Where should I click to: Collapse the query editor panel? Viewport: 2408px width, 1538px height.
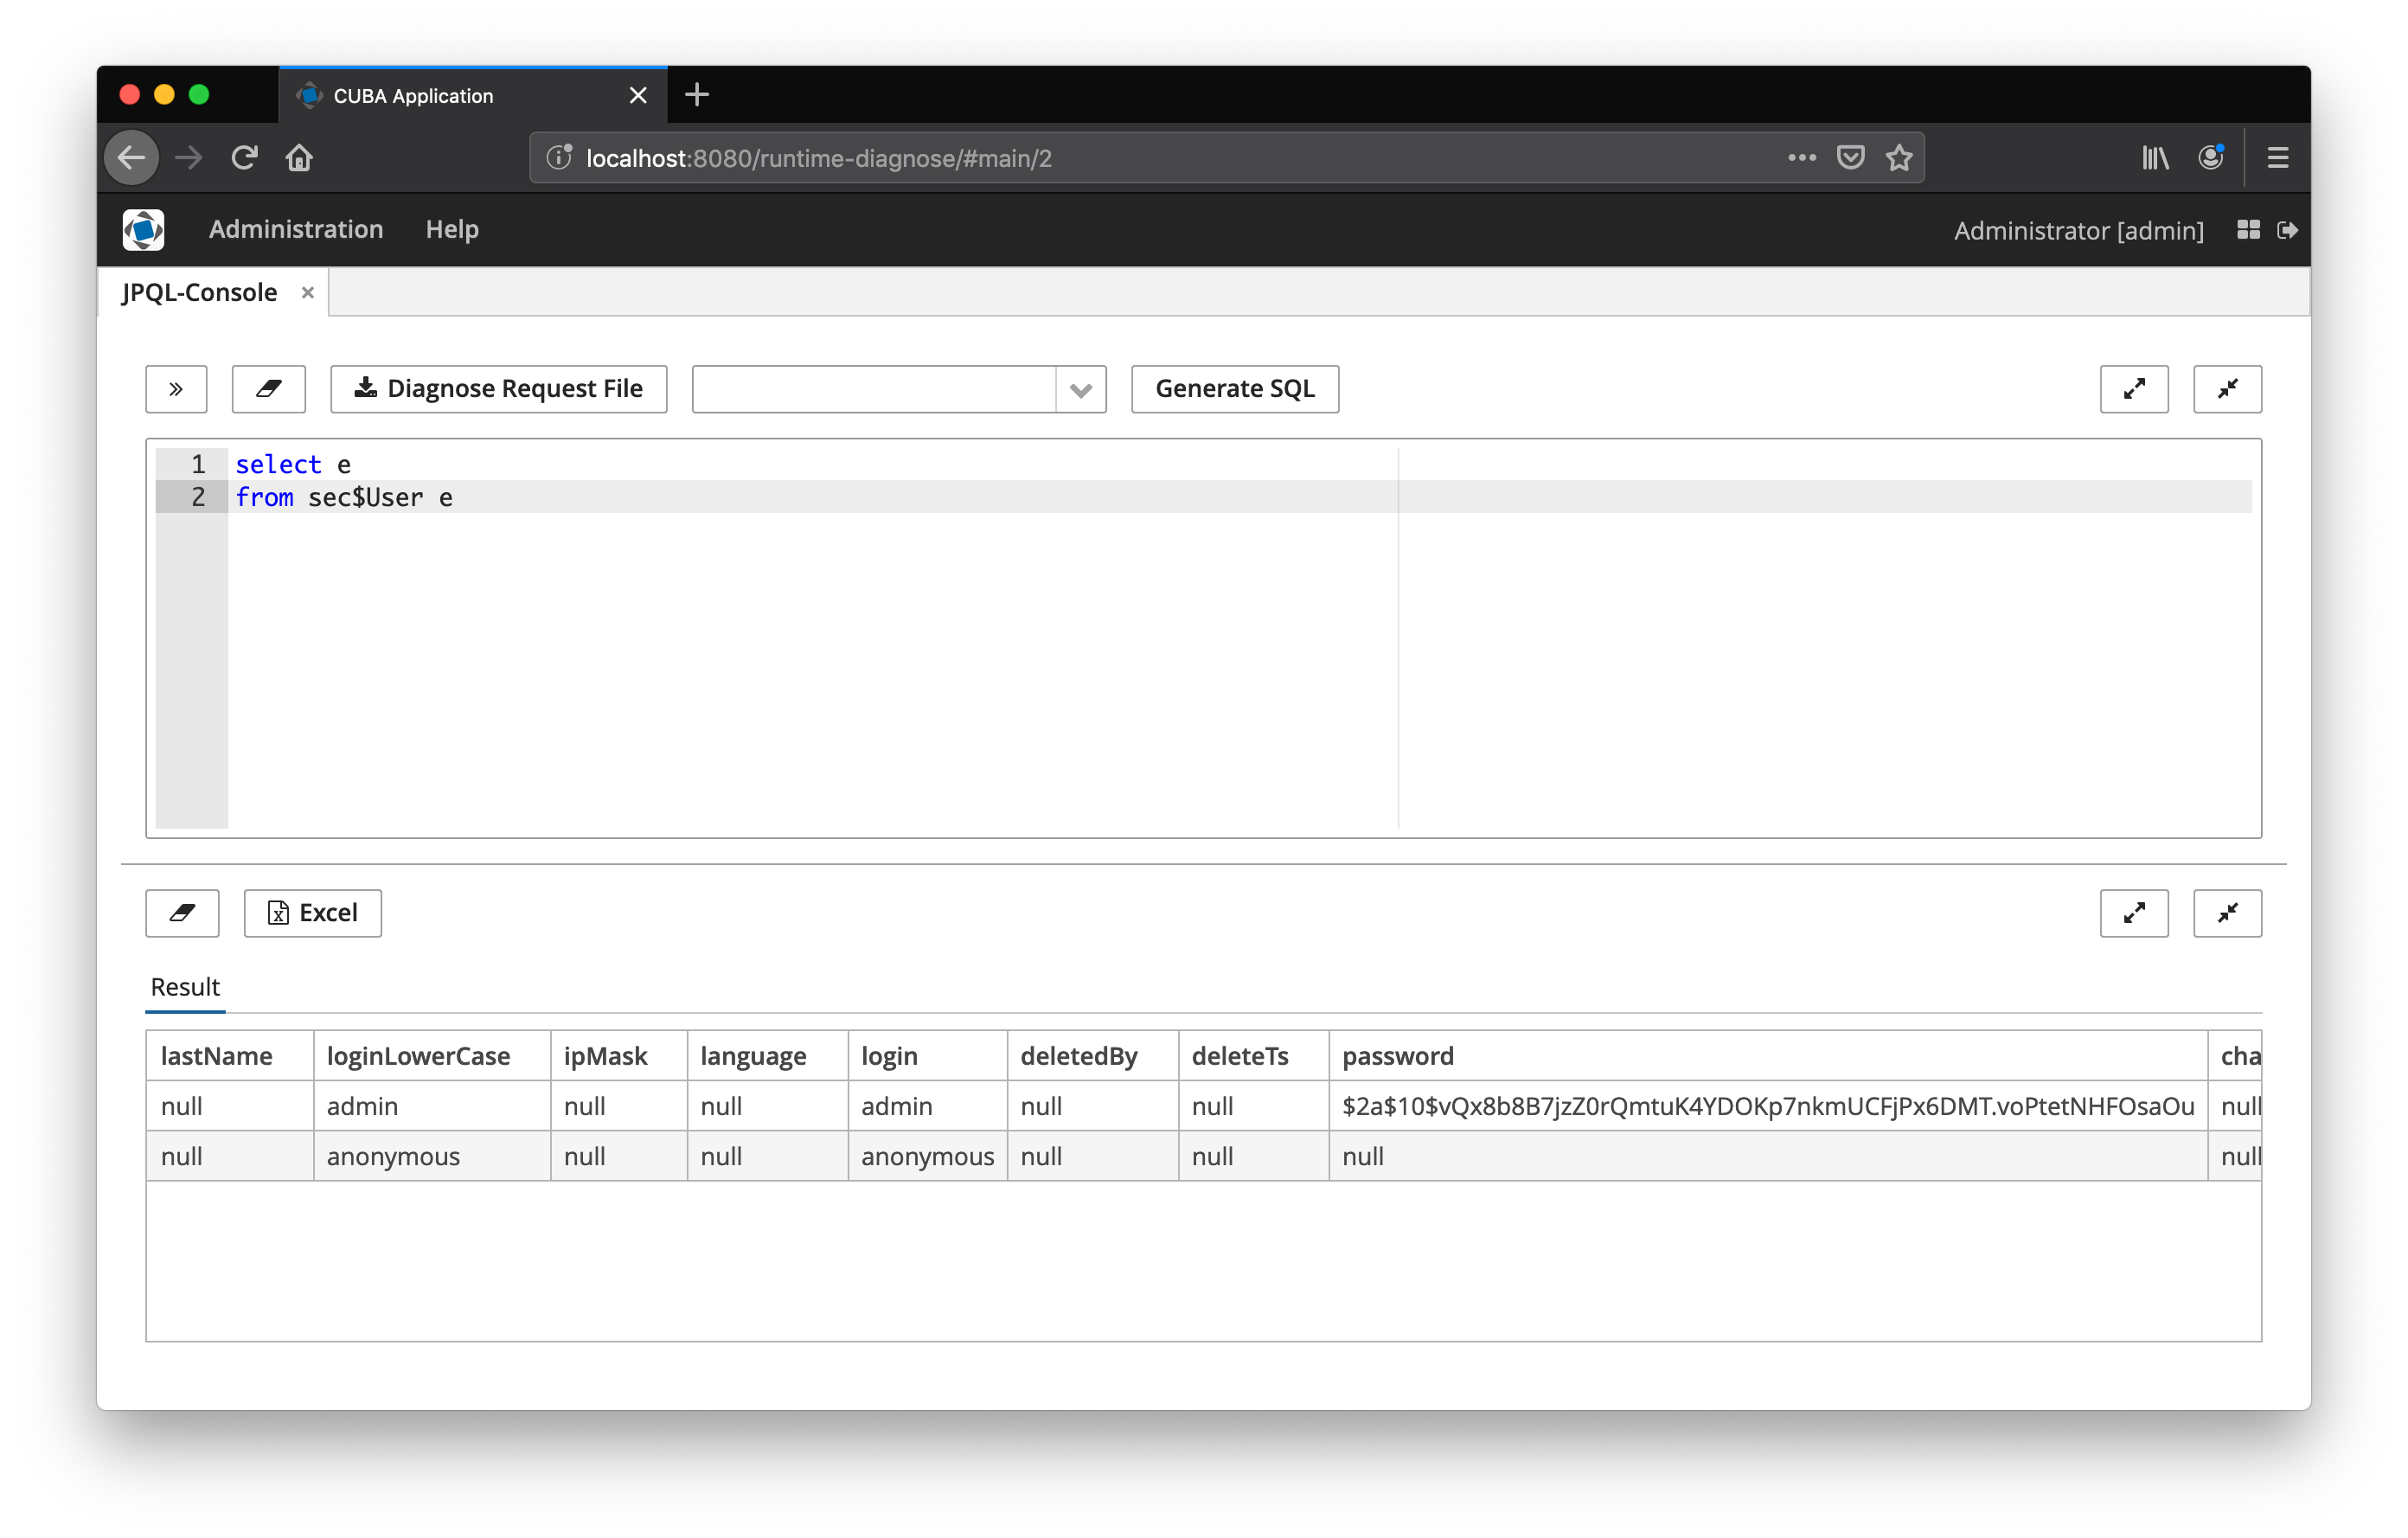[2227, 389]
